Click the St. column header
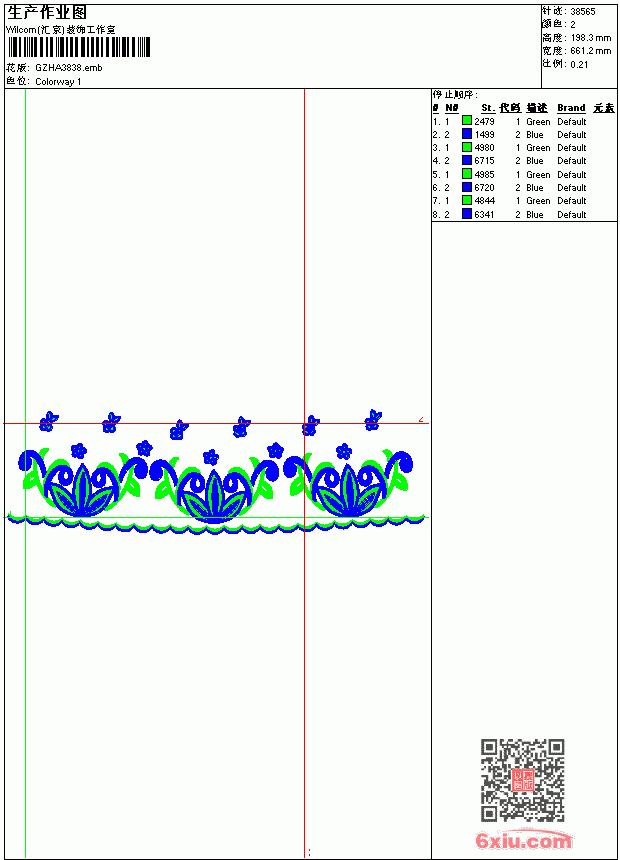 click(x=488, y=108)
